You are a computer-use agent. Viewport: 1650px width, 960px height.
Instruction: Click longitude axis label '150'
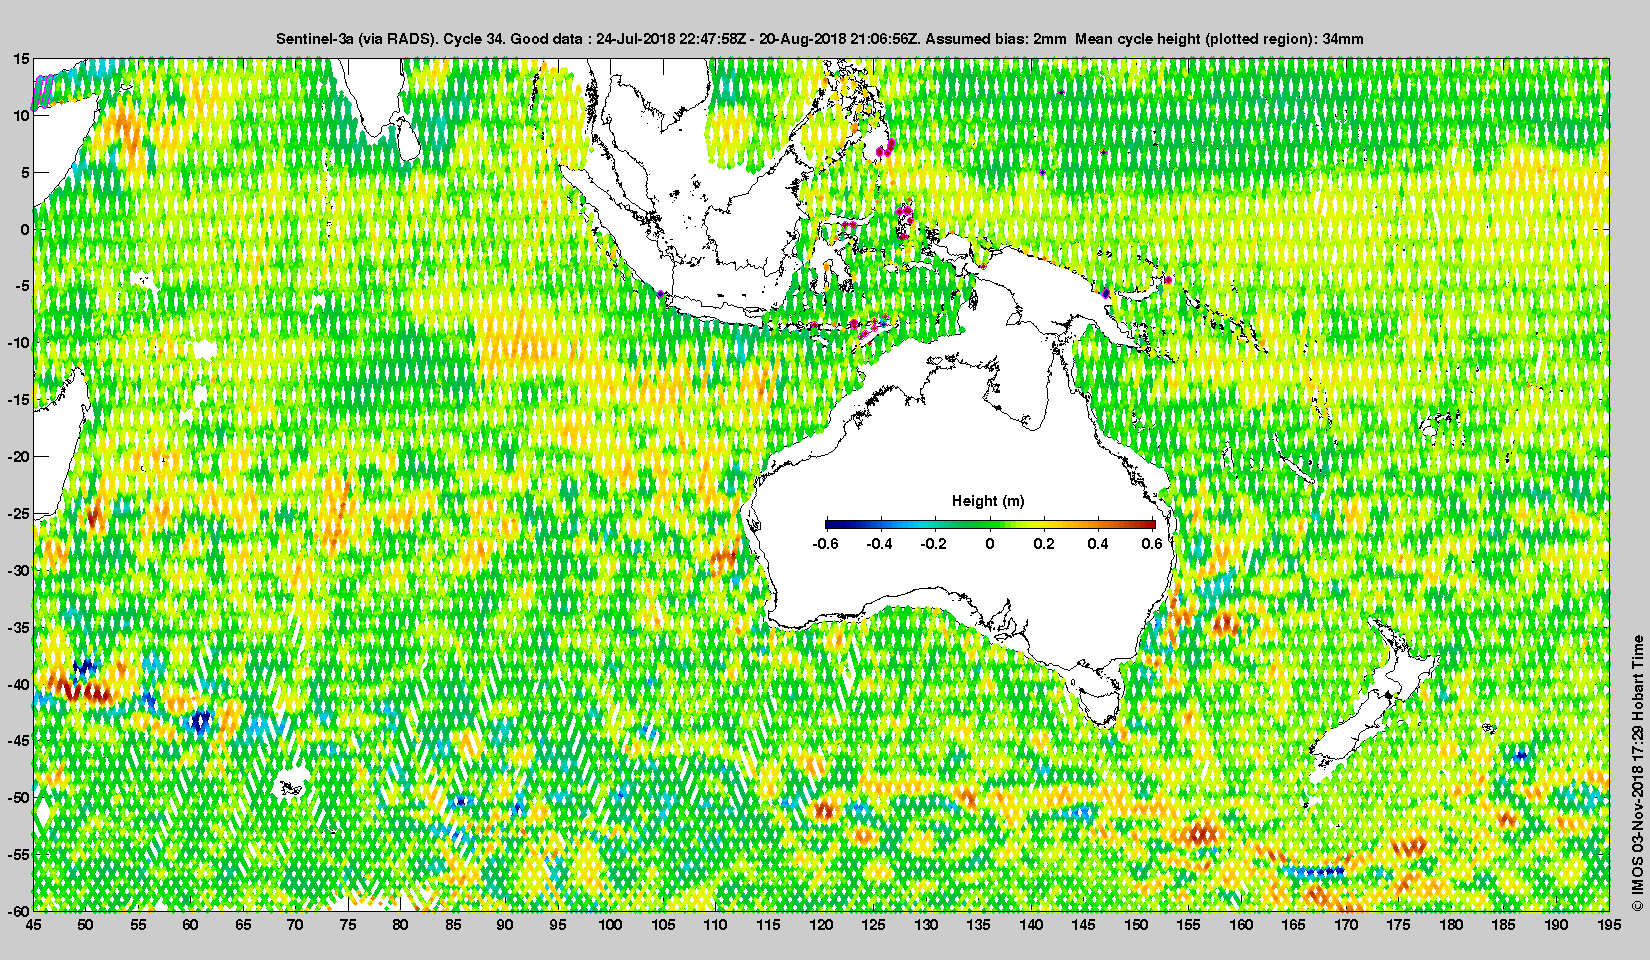tap(1136, 924)
